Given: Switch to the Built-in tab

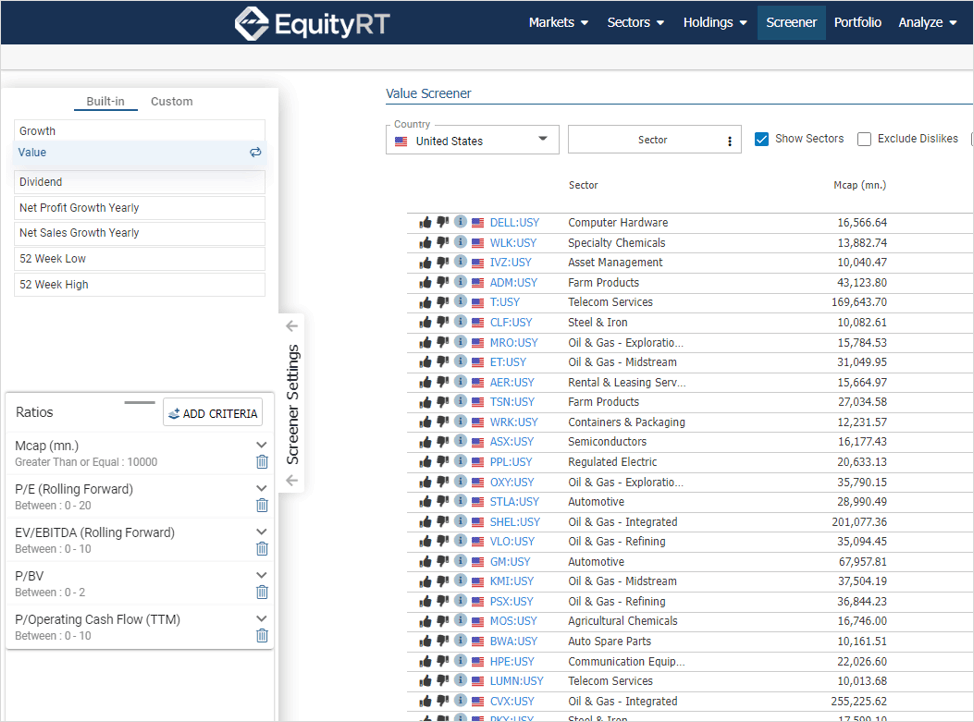Looking at the screenshot, I should point(106,101).
